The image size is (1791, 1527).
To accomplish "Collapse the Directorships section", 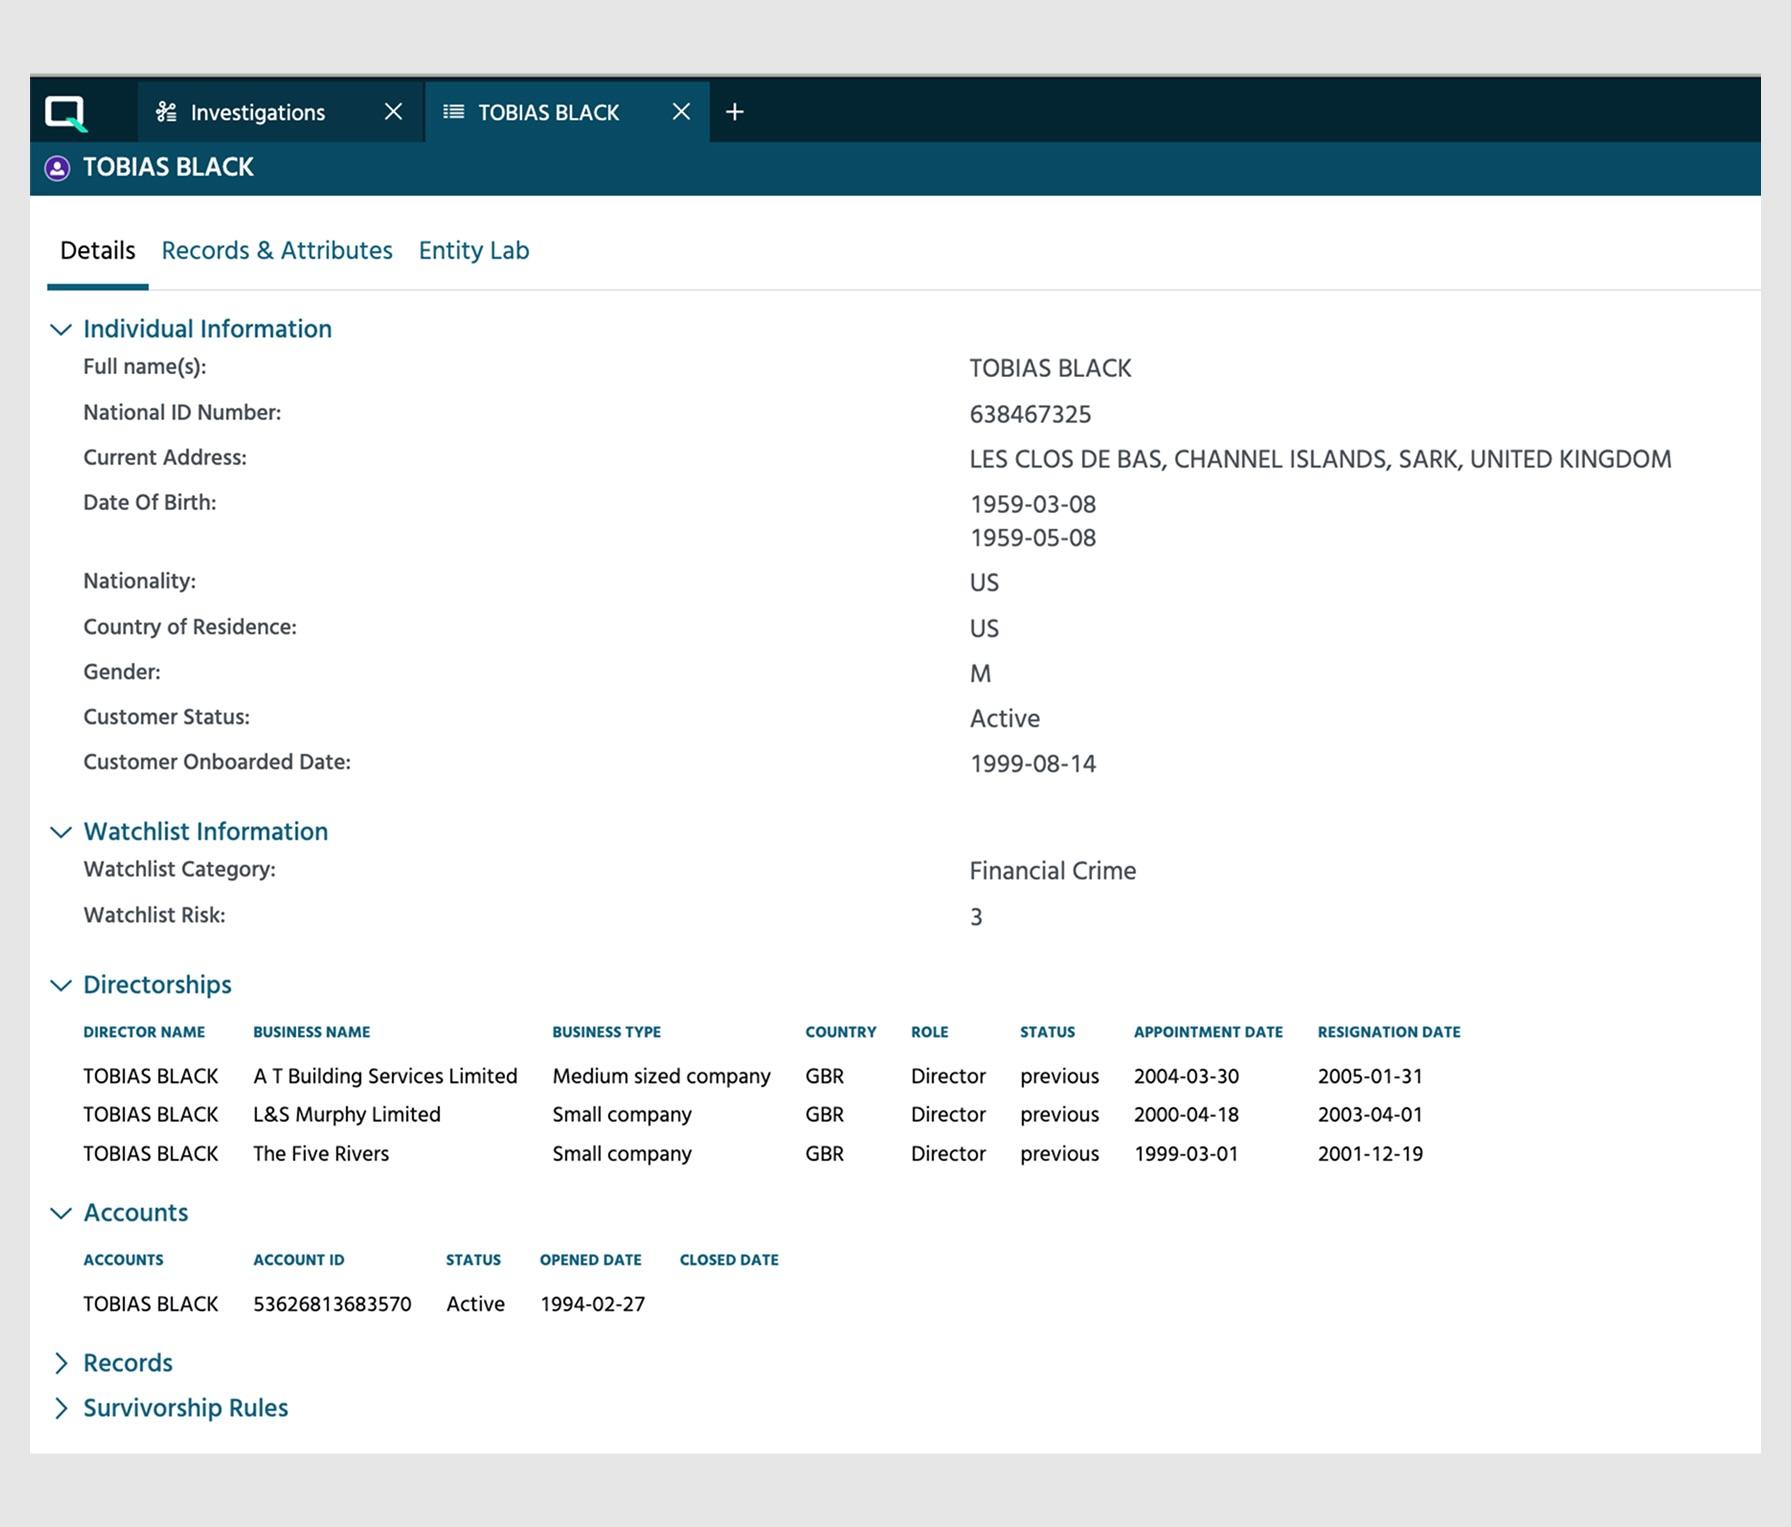I will (60, 985).
